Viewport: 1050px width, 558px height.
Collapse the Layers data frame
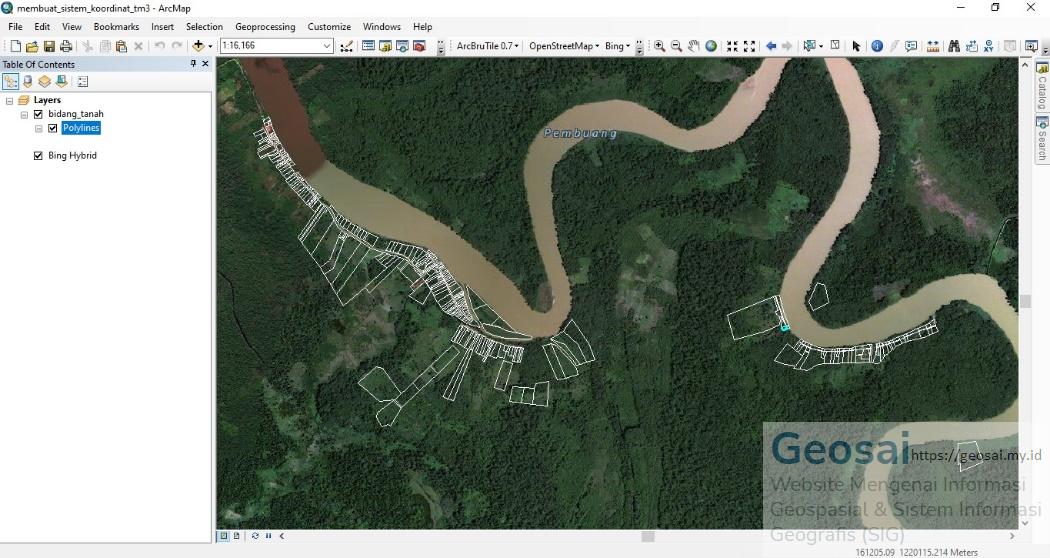[9, 100]
